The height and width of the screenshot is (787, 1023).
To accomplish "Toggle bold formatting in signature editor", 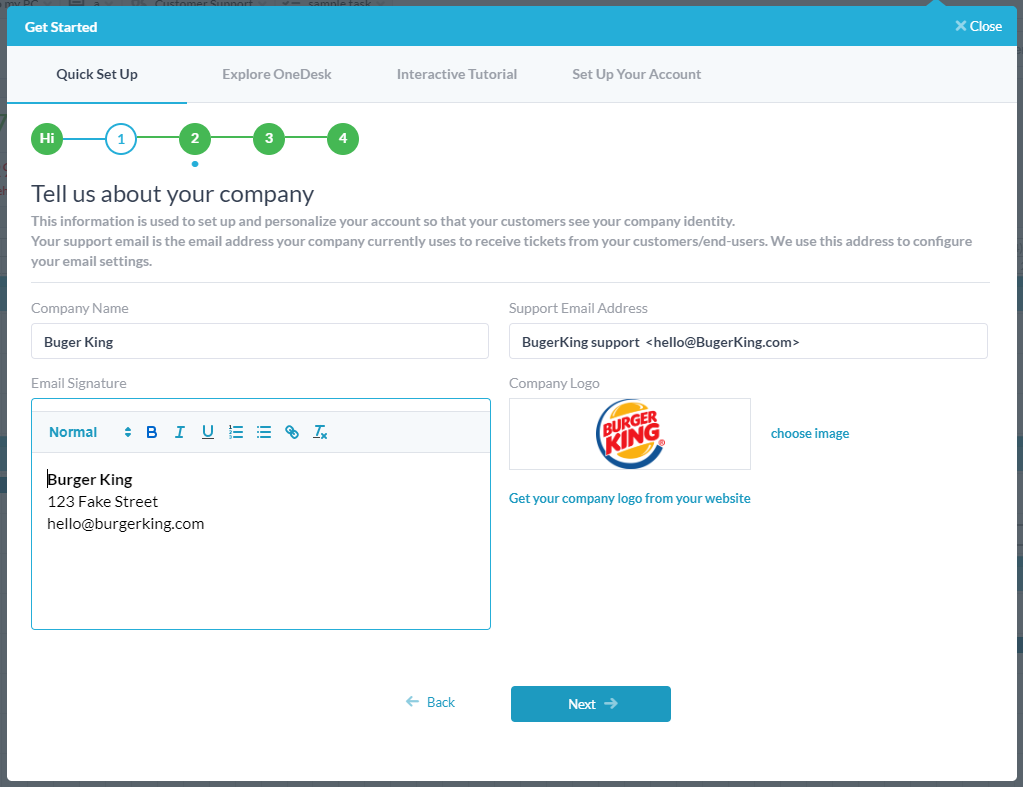I will [151, 432].
